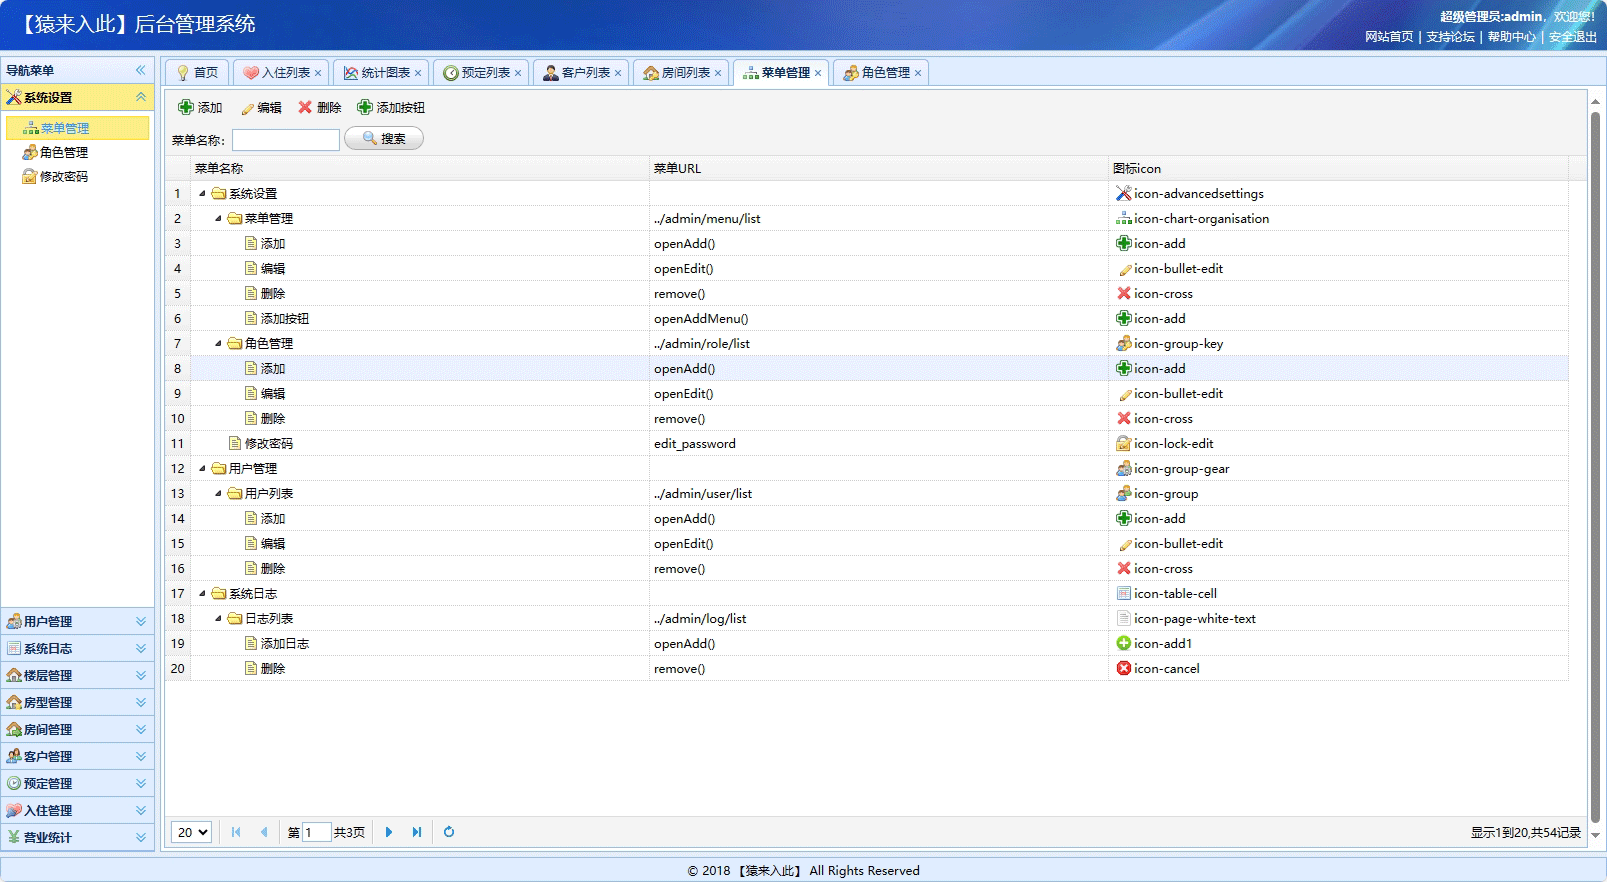Close the 房间列表 tab

point(718,73)
